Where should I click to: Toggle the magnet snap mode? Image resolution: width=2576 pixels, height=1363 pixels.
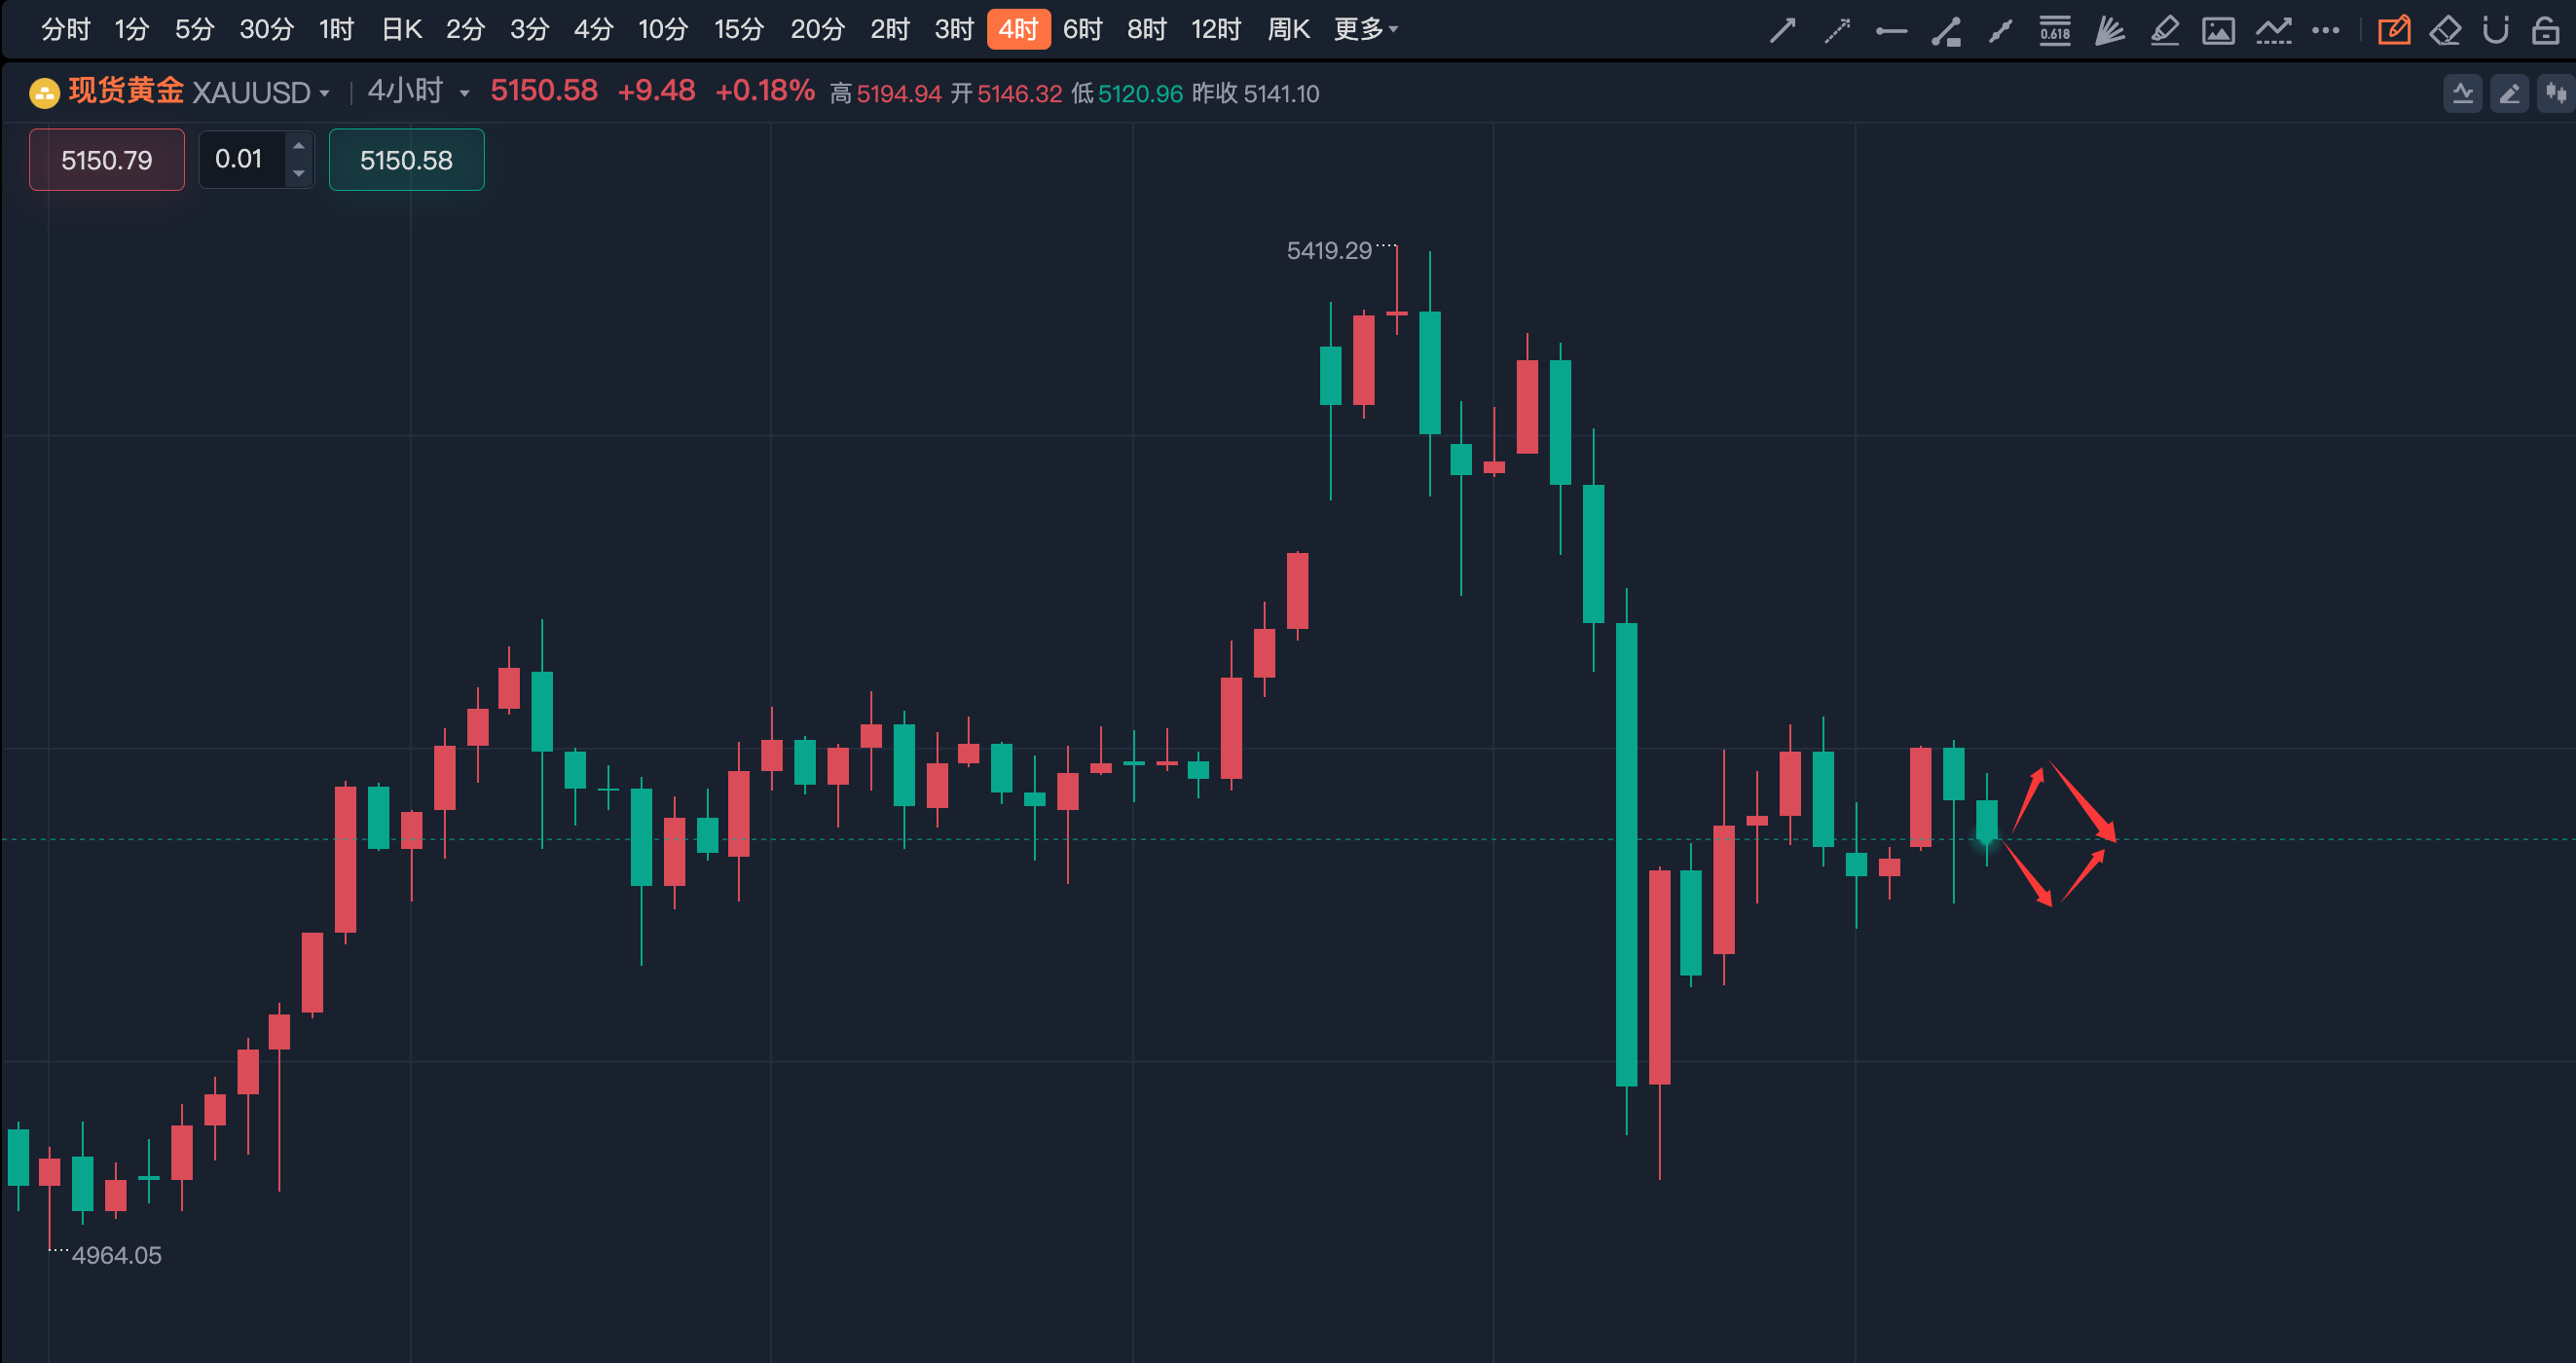(2496, 31)
